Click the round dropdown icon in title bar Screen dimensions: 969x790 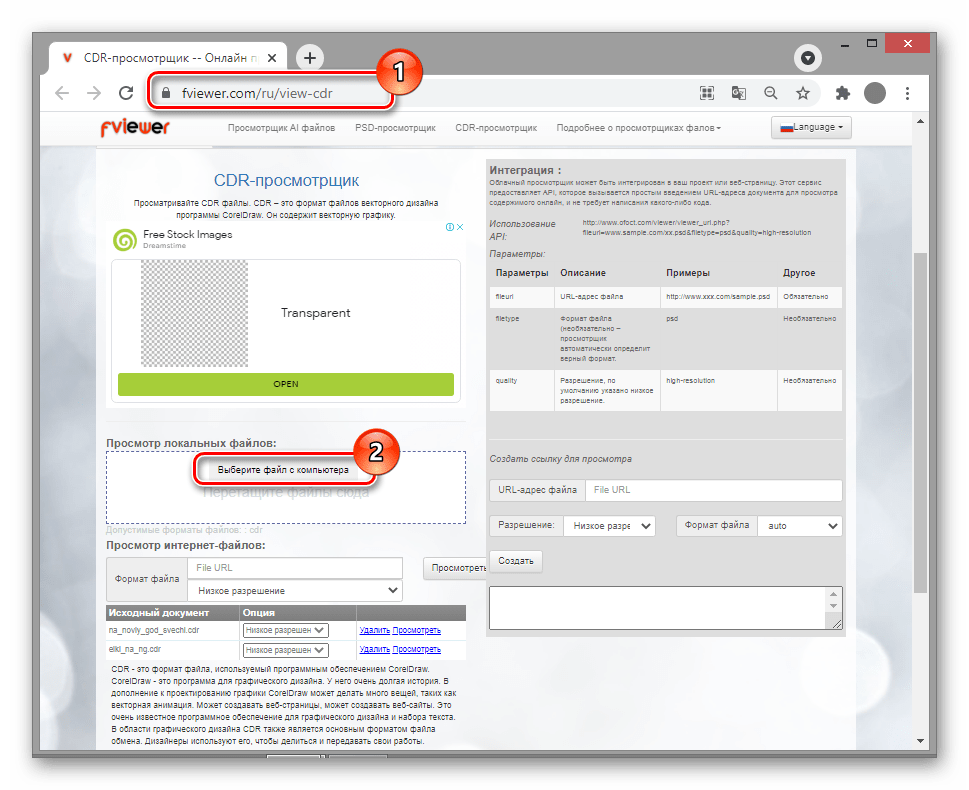tap(808, 58)
